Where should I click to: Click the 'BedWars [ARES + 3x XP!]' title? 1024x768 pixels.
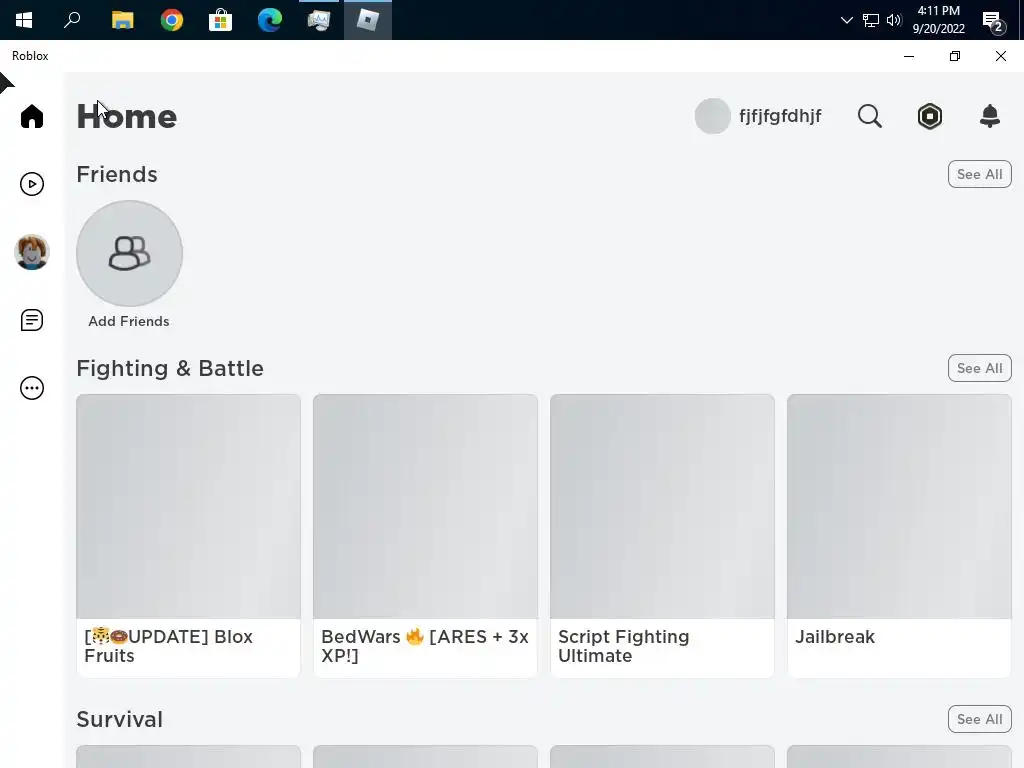[x=424, y=646]
